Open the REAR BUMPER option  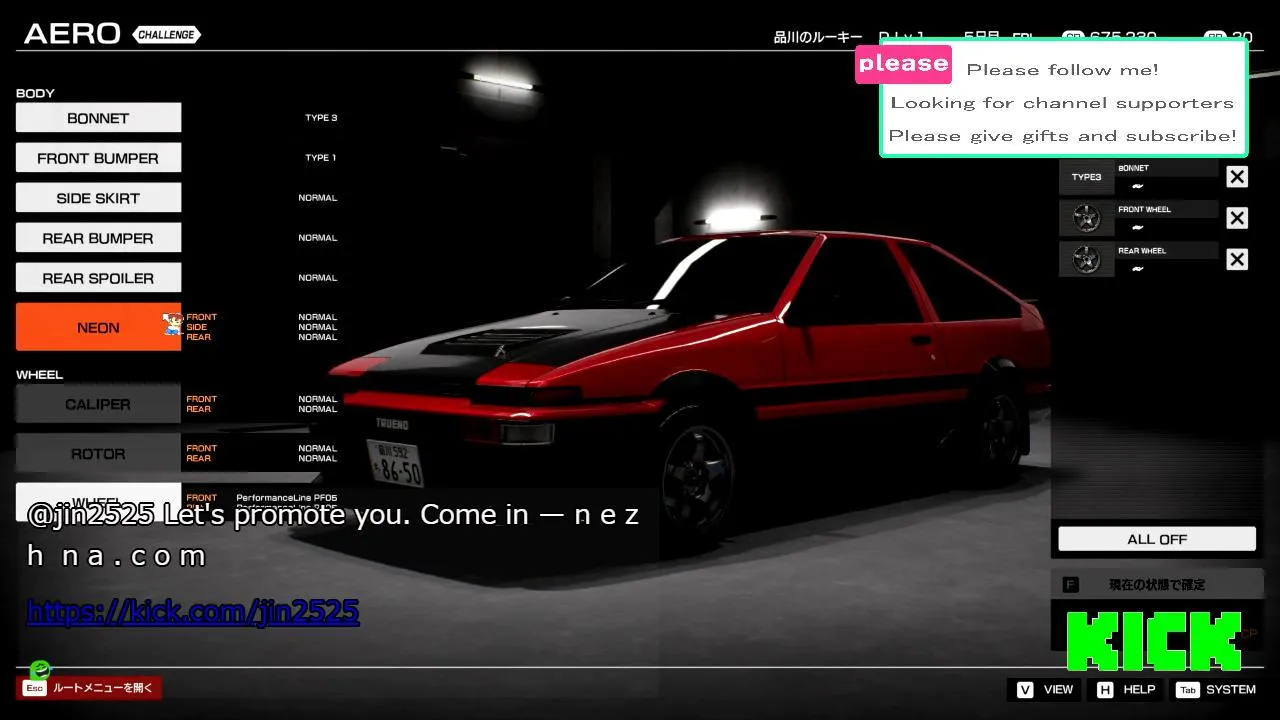pyautogui.click(x=98, y=238)
